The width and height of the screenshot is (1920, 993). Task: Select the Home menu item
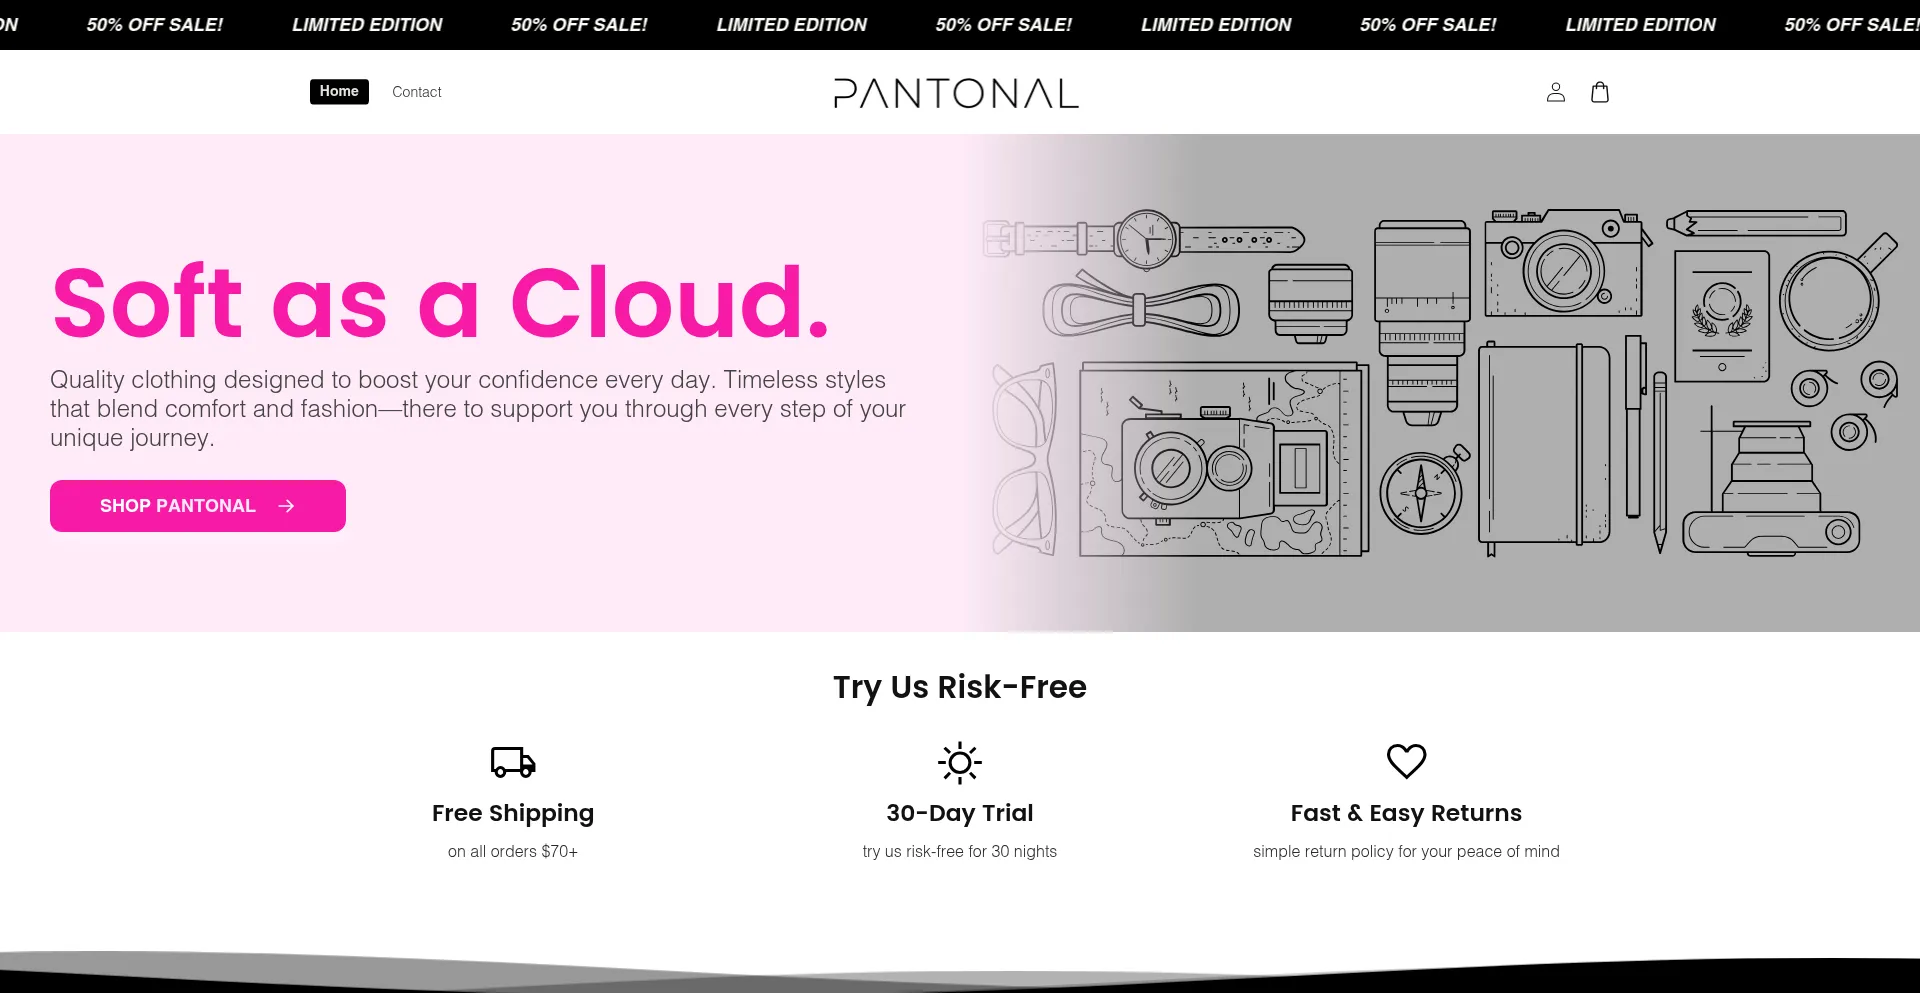339,91
